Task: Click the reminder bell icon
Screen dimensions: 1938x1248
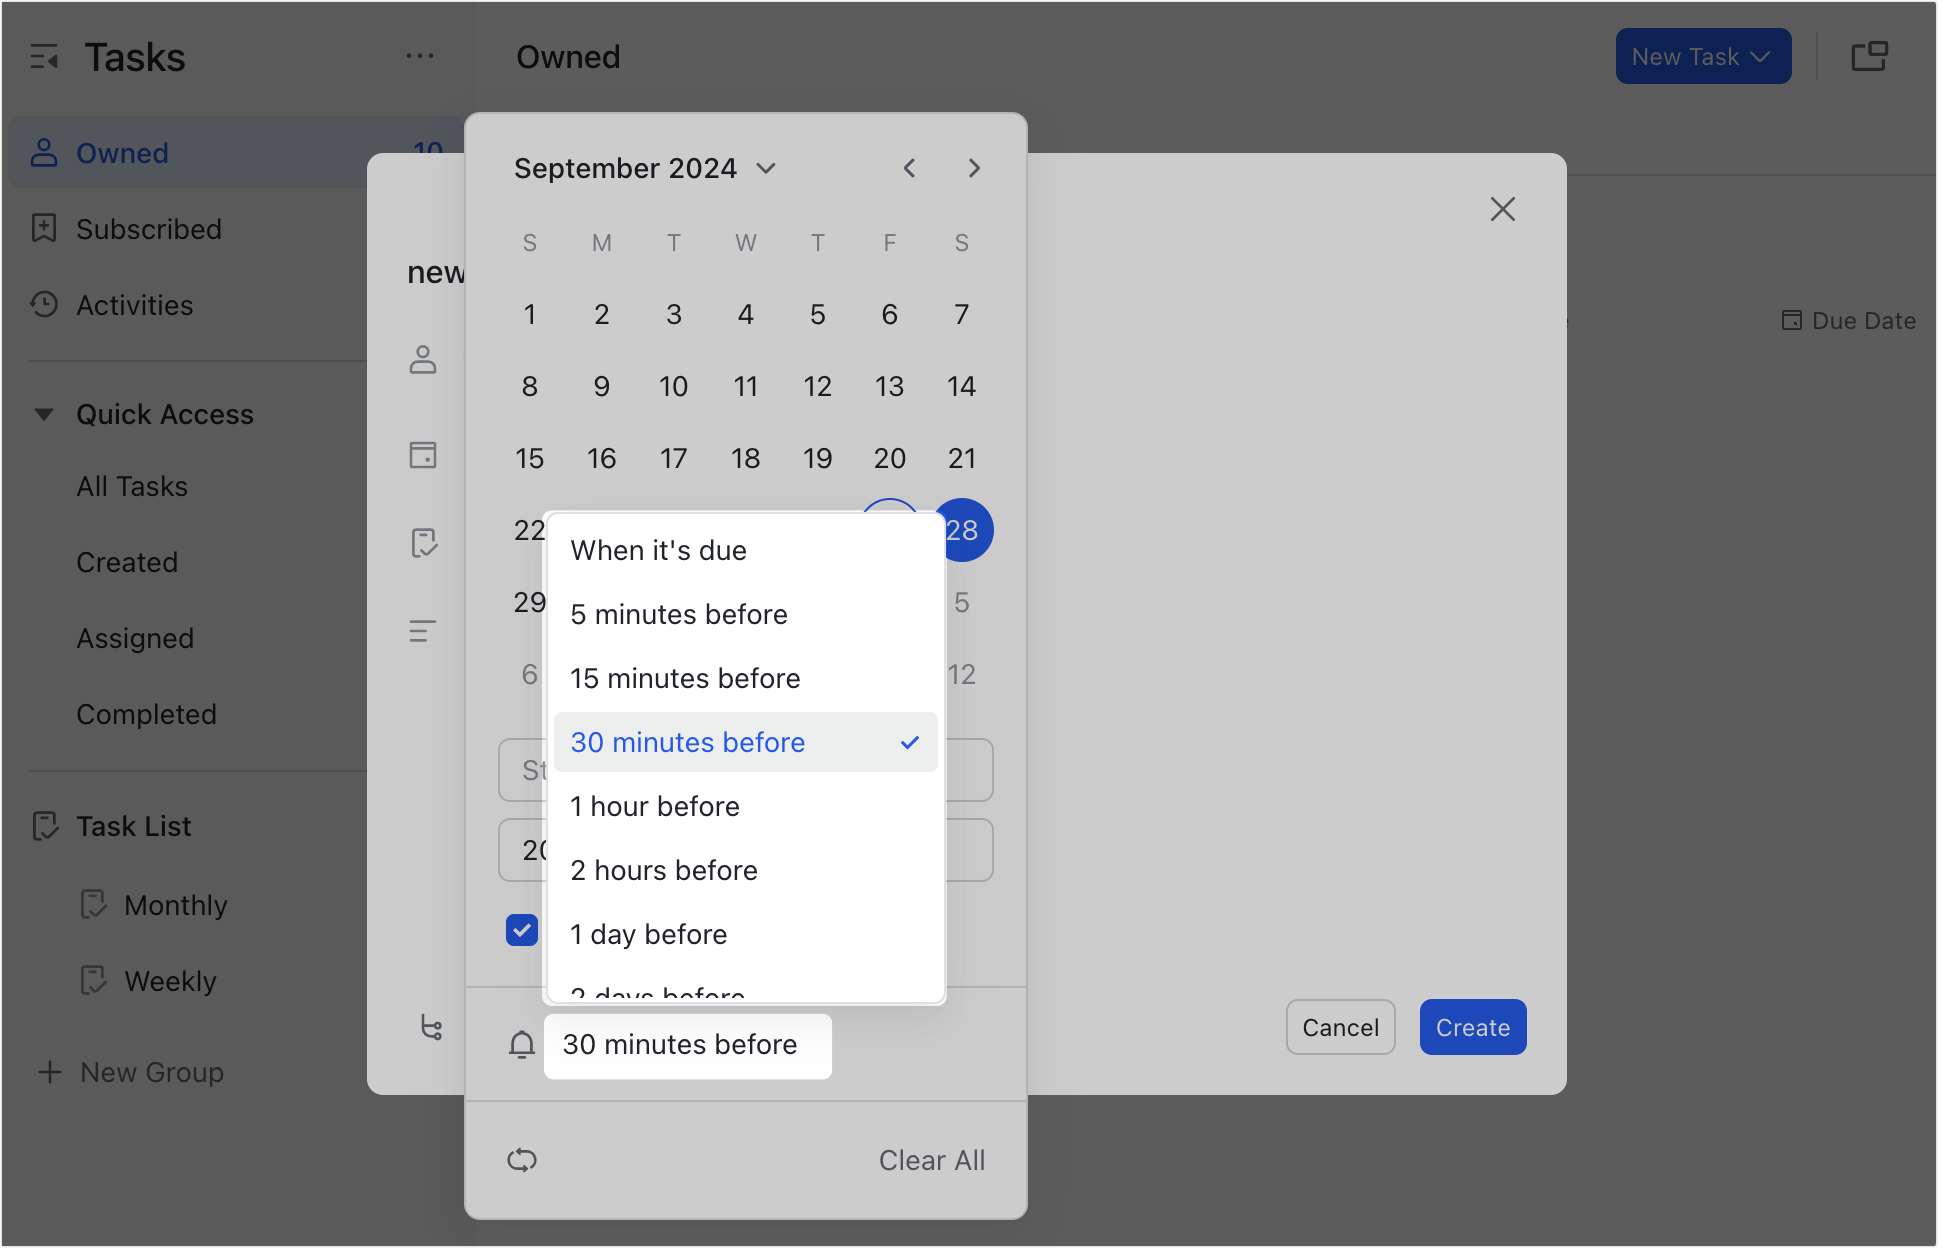Action: 521,1044
